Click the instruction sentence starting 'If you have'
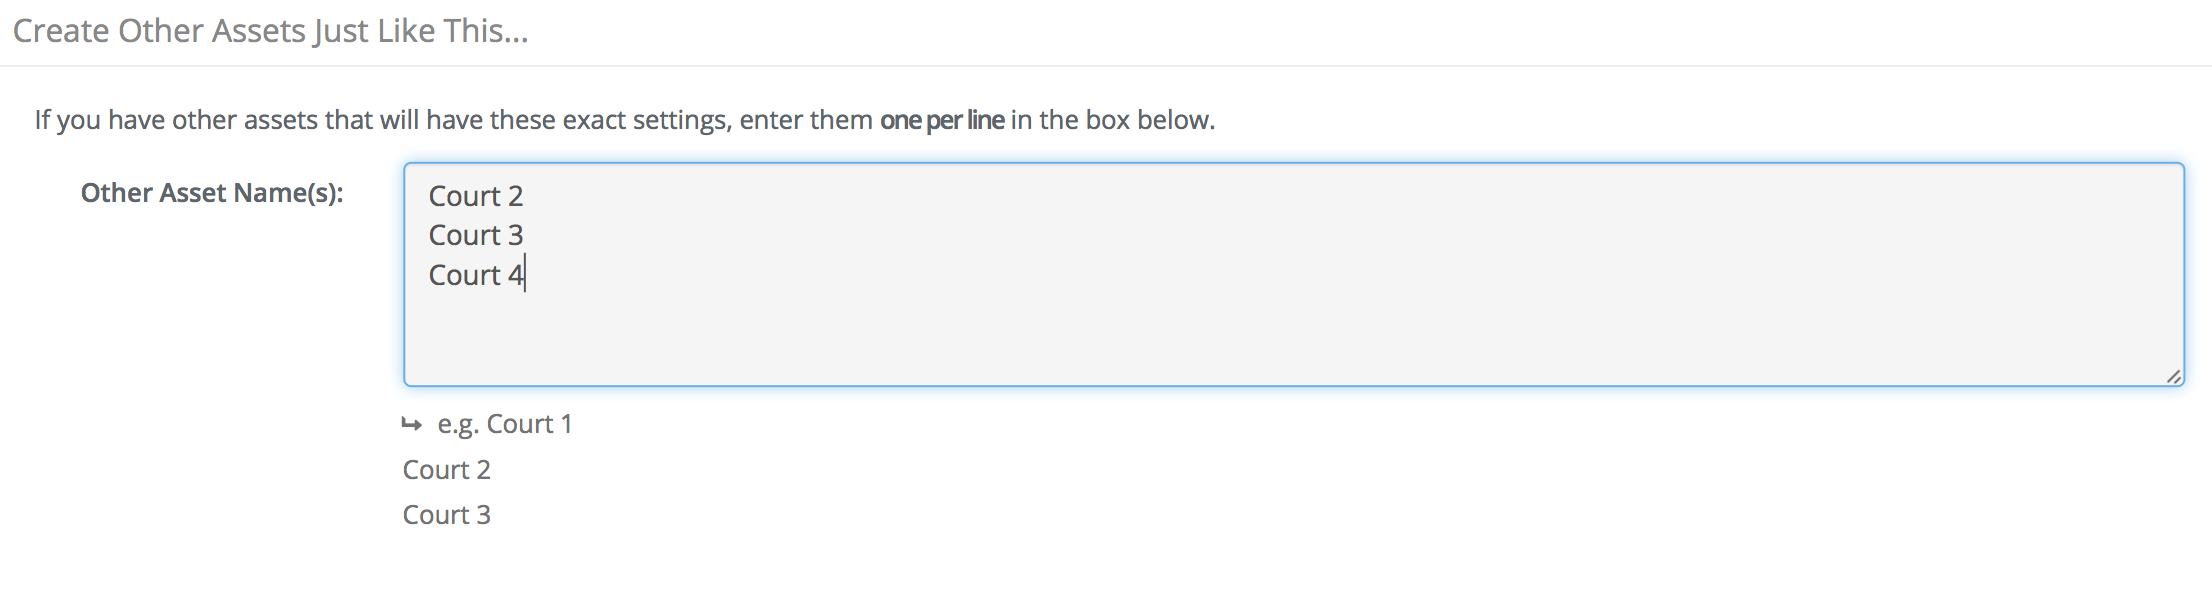Viewport: 2212px width, 592px height. (625, 120)
